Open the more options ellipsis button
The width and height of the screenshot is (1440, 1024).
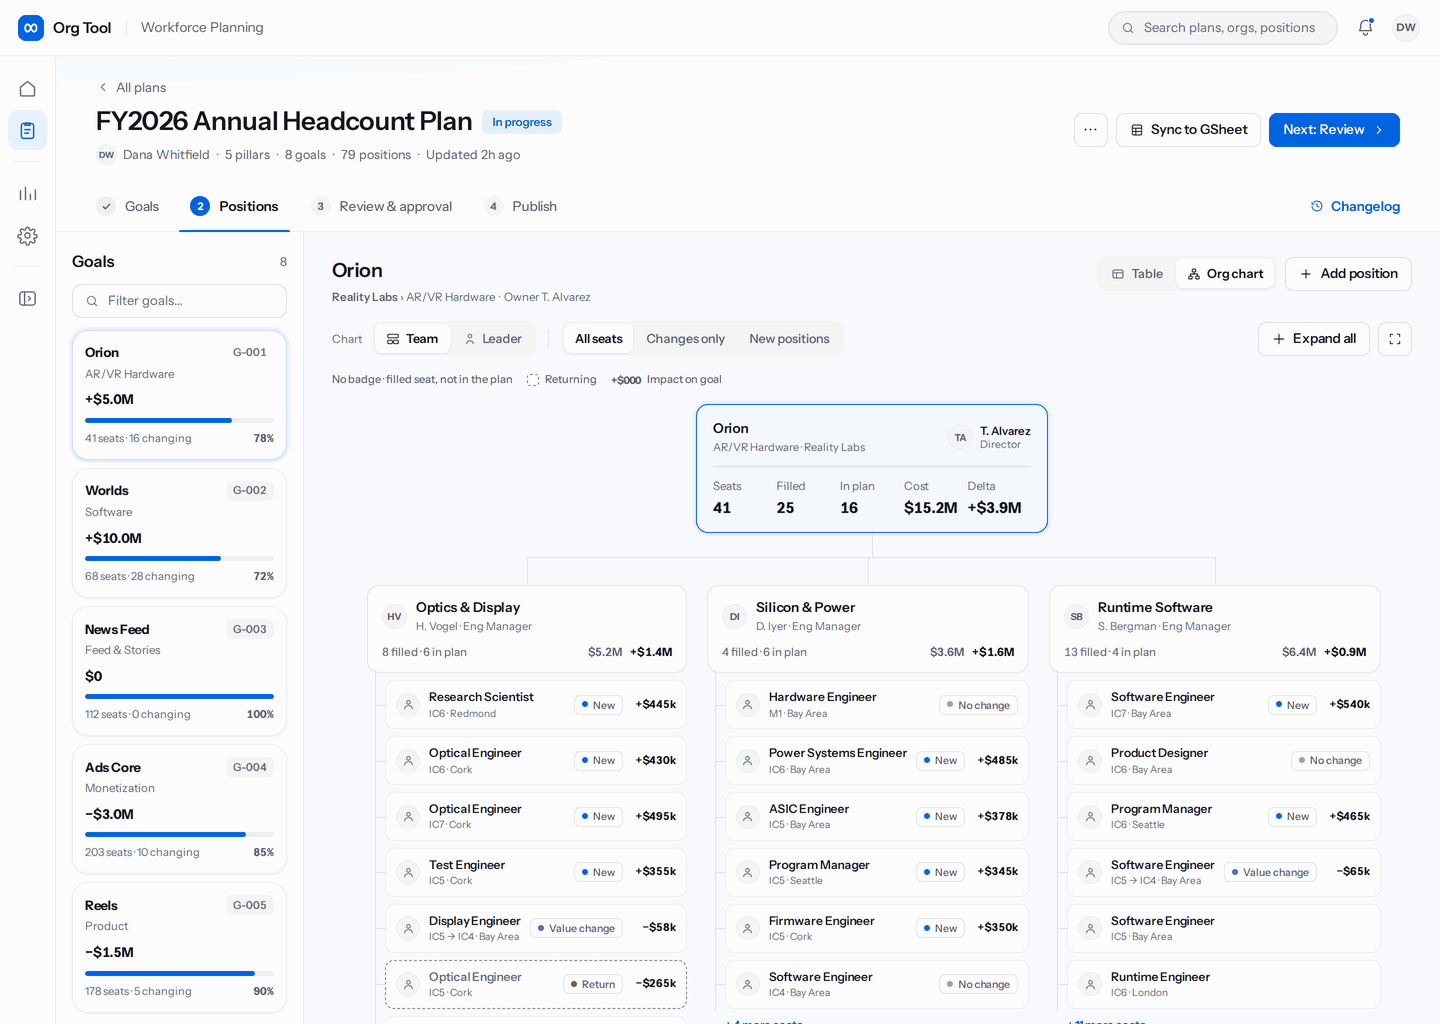[1090, 130]
